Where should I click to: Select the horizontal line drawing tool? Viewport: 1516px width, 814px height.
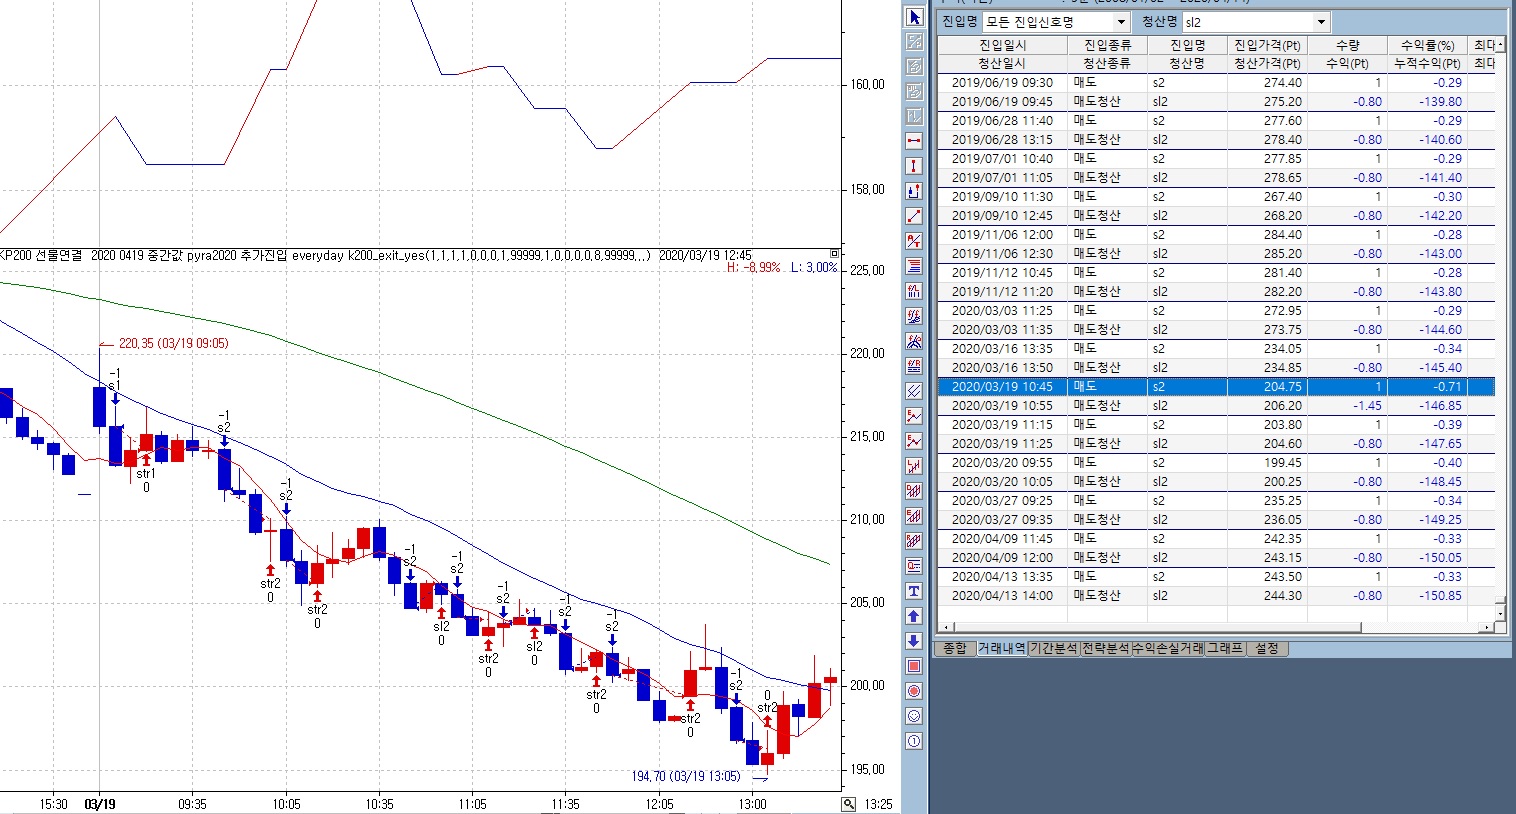point(914,141)
